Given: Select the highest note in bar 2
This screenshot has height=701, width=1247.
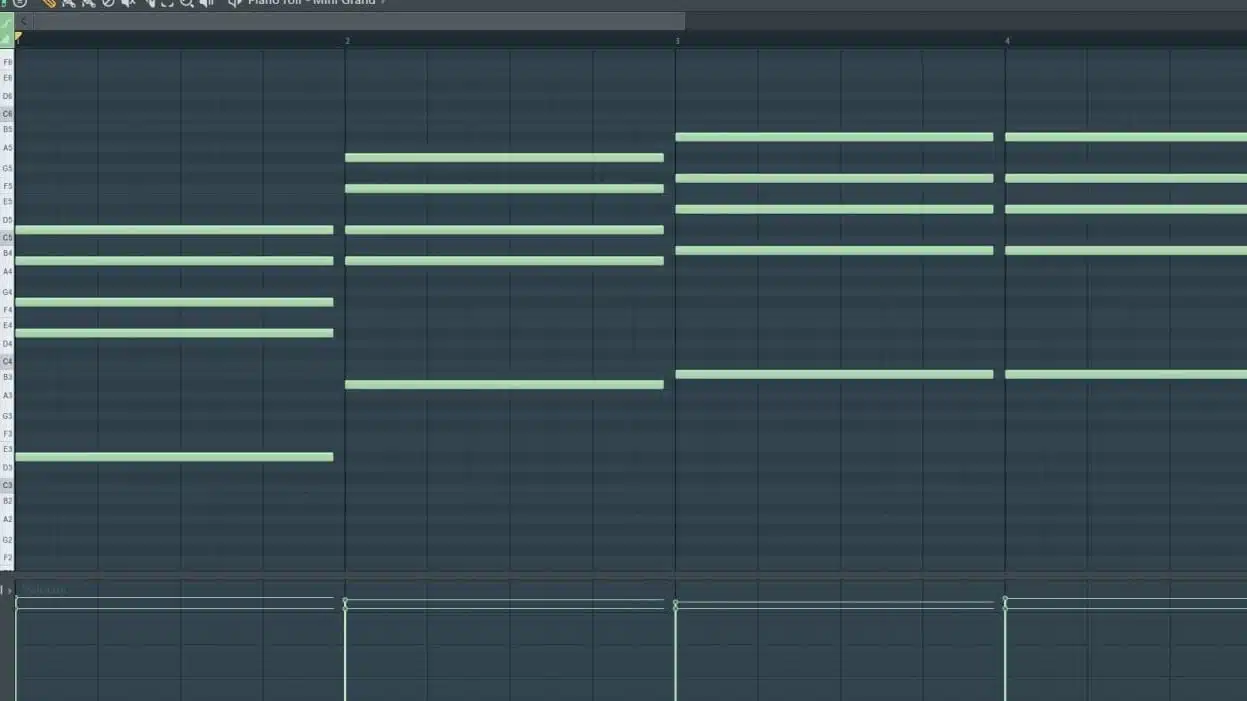Looking at the screenshot, I should coord(504,157).
